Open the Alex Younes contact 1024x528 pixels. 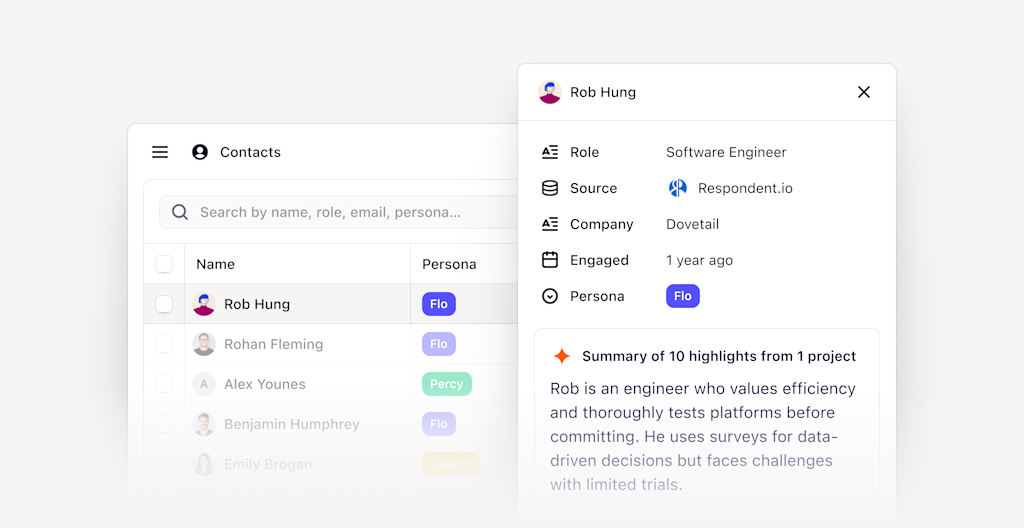[264, 384]
